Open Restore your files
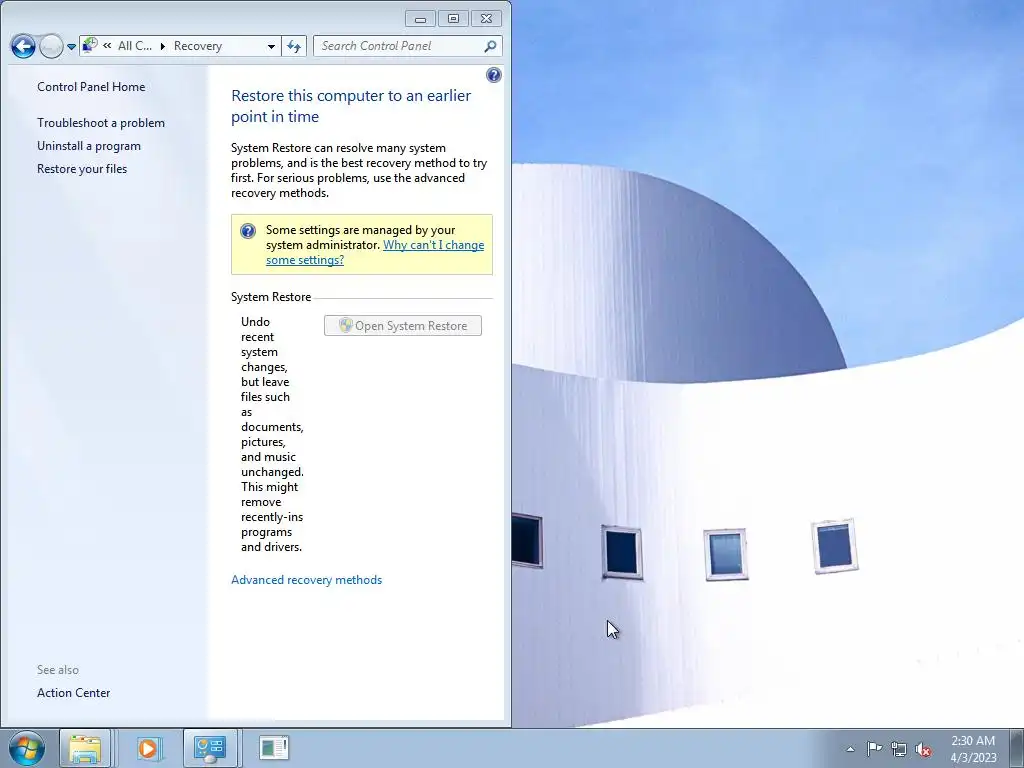Screen dimensions: 1024x768 pos(82,168)
